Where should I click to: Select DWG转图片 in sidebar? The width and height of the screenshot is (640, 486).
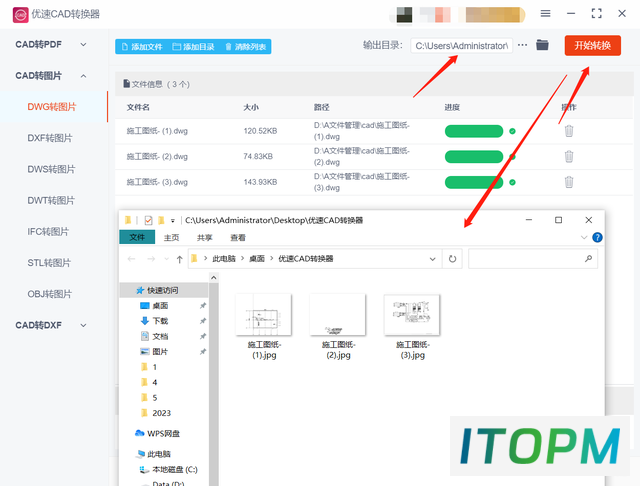point(52,107)
